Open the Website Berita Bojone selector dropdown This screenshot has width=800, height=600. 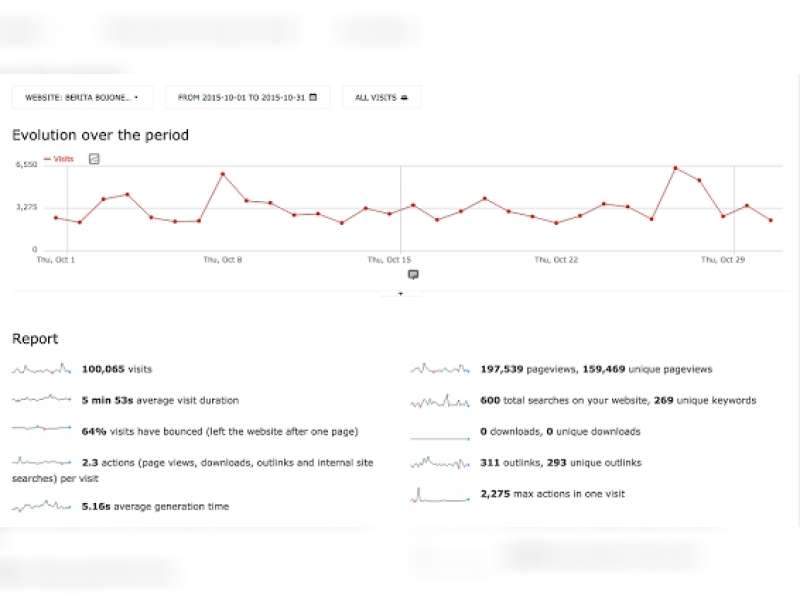(81, 97)
